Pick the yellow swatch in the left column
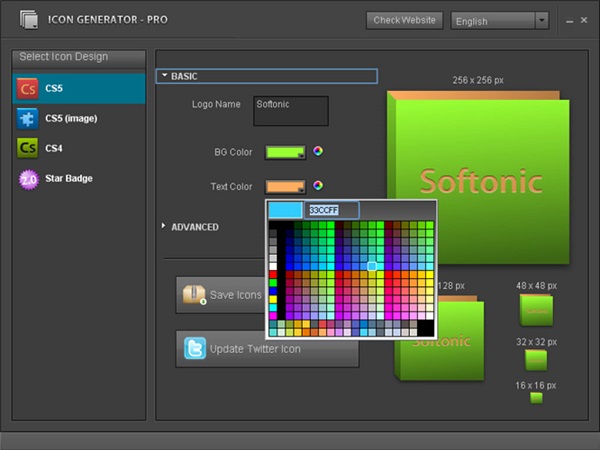 (x=273, y=299)
